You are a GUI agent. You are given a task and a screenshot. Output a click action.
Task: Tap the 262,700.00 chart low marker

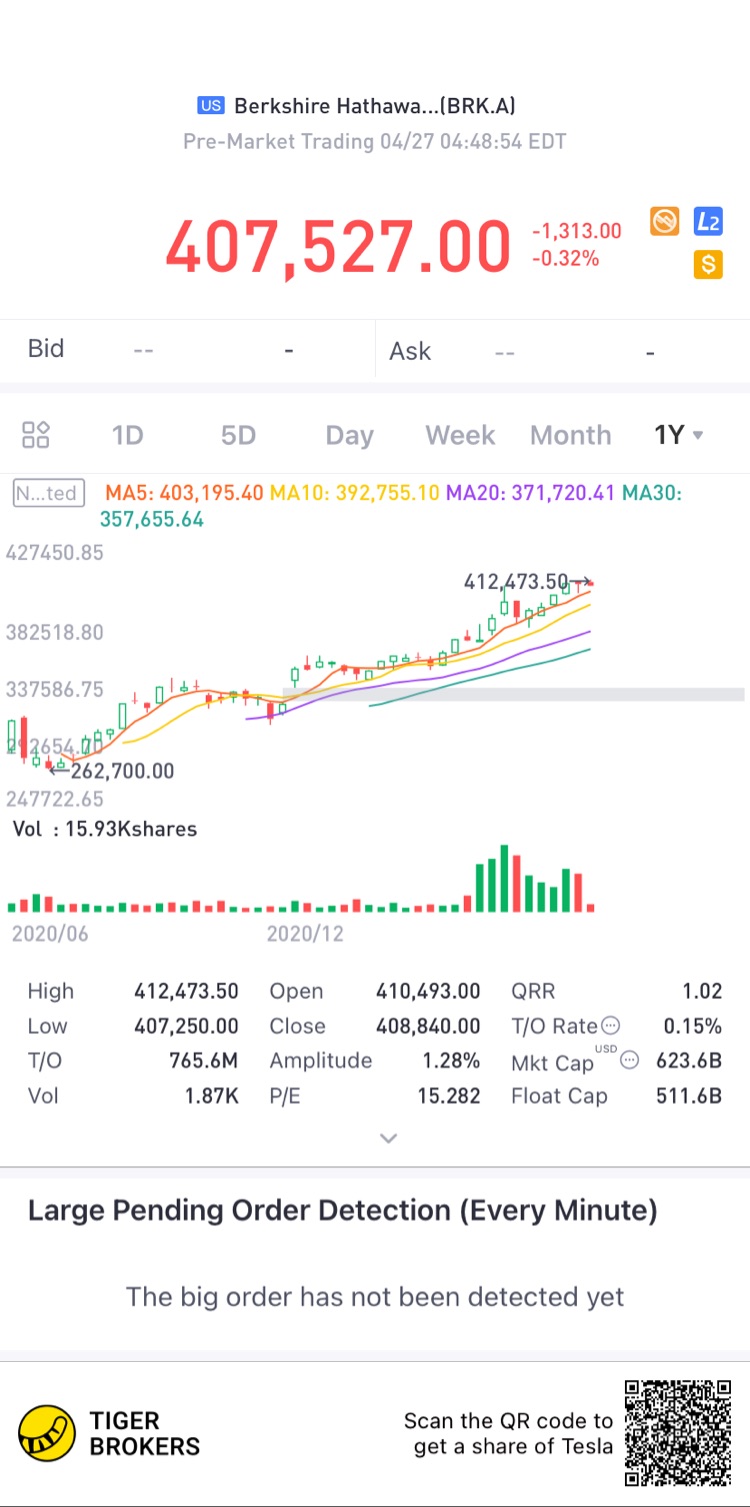pos(122,770)
